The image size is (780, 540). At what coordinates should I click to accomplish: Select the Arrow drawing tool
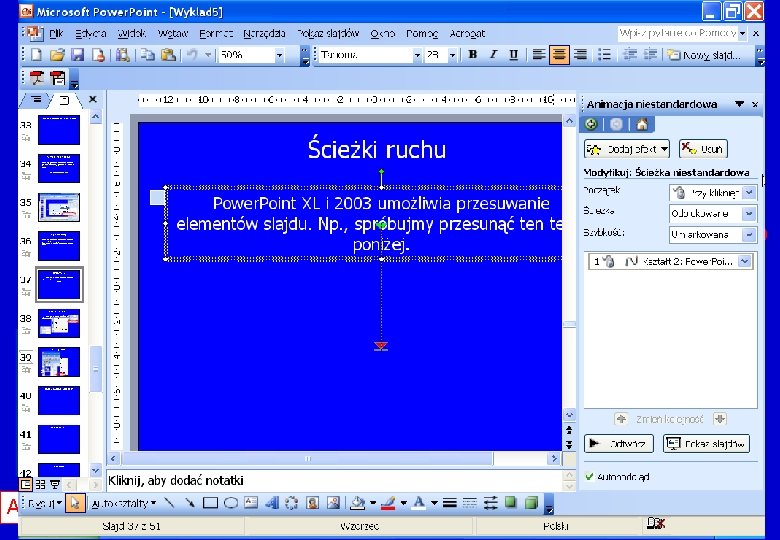tap(189, 503)
